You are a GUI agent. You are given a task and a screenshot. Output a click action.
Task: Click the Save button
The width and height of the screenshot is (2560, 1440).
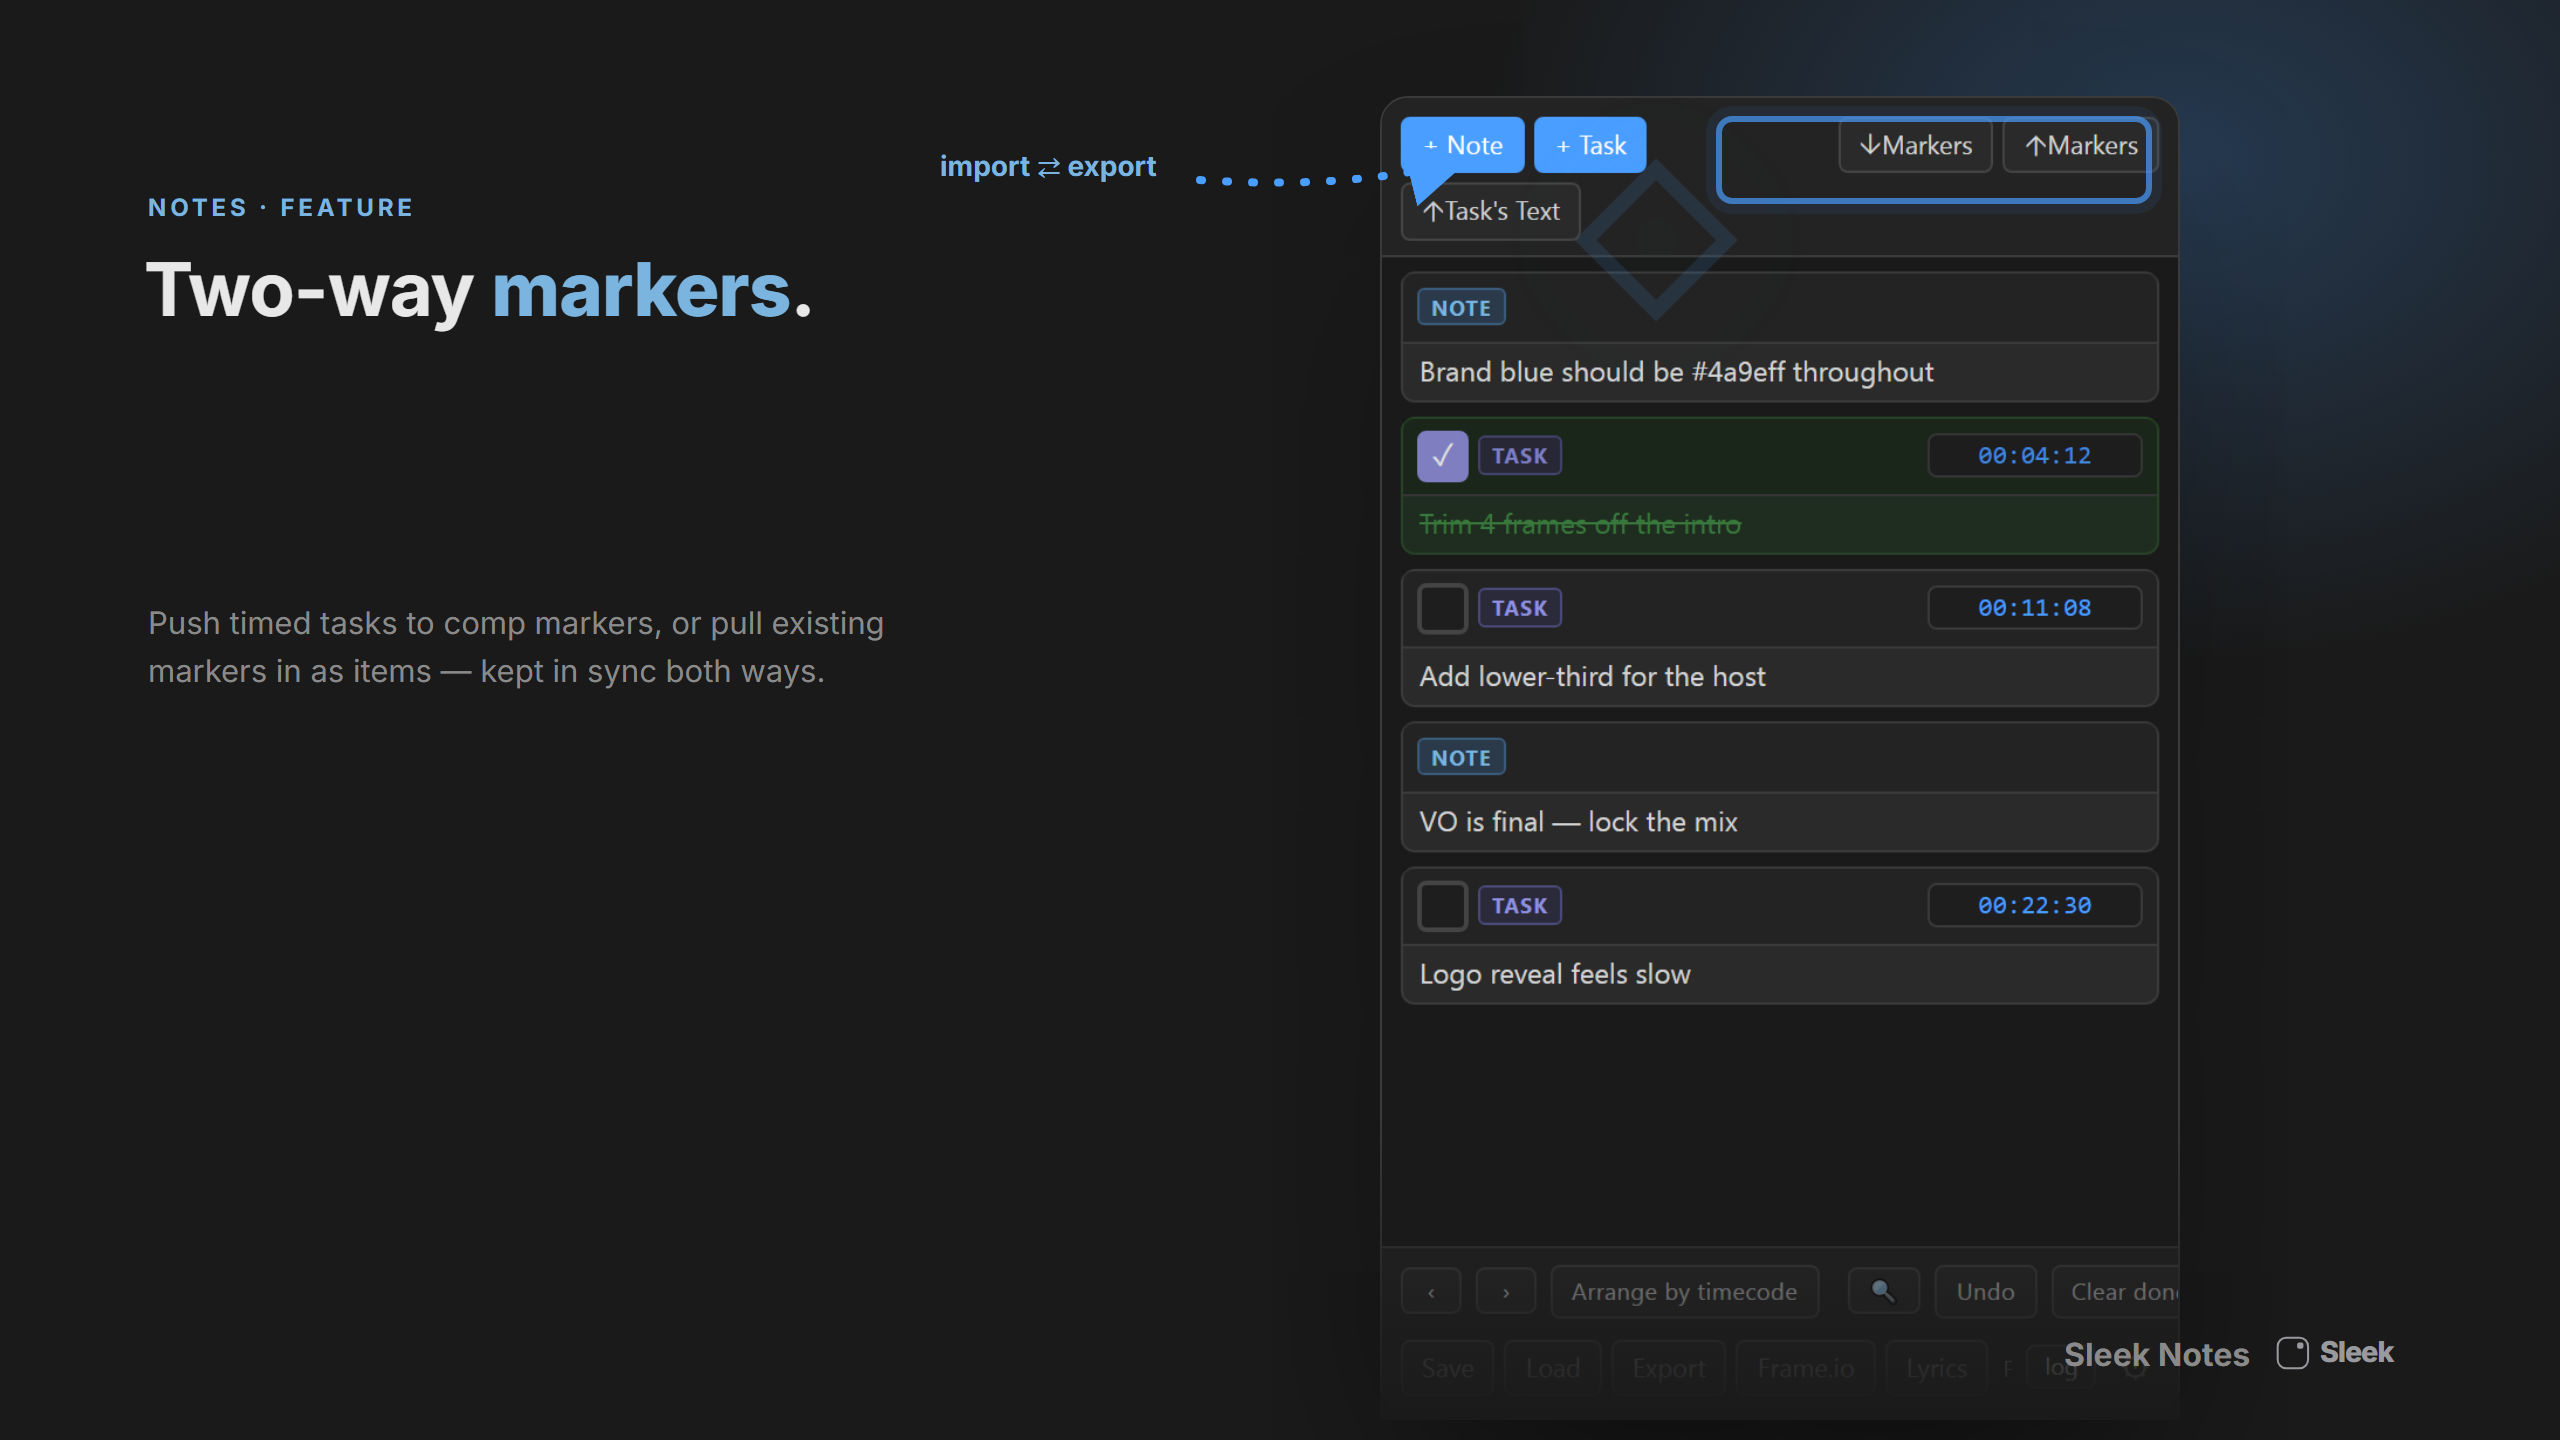tap(1447, 1368)
